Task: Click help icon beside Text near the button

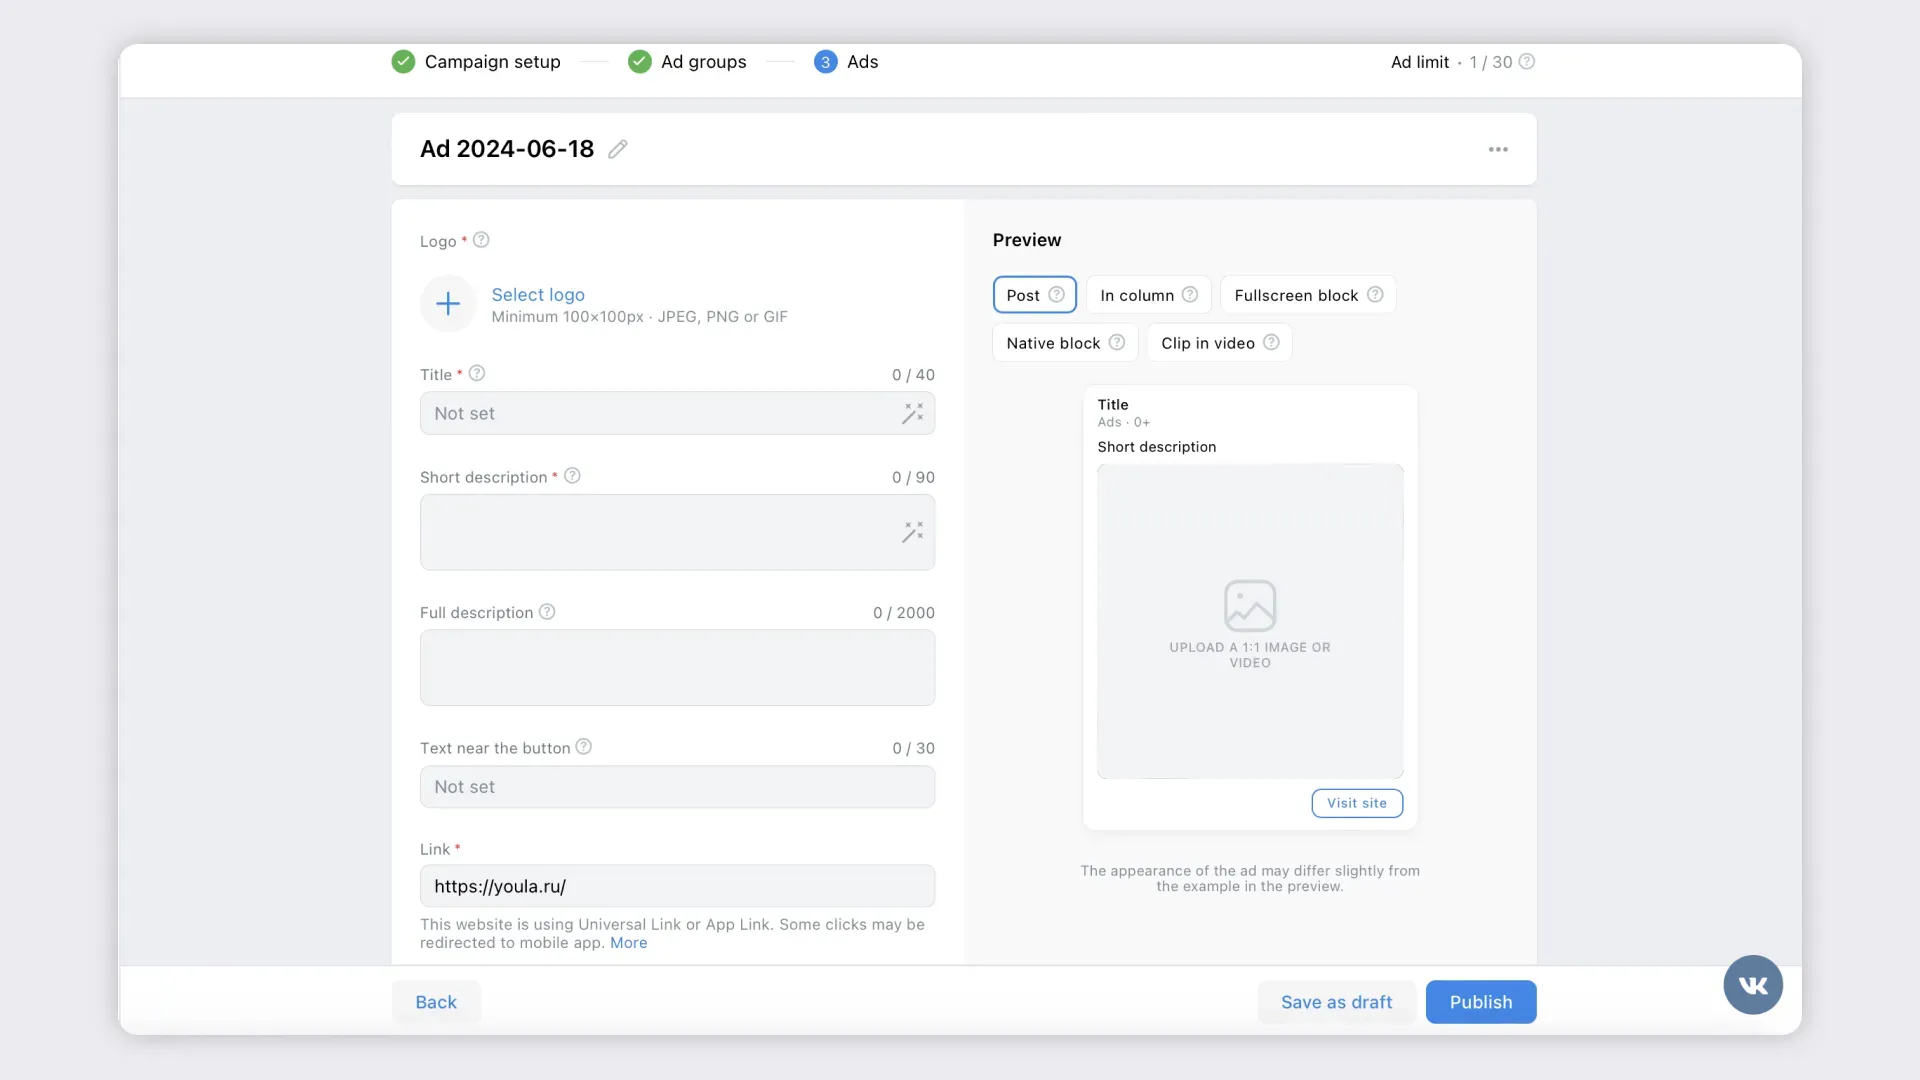Action: tap(584, 747)
